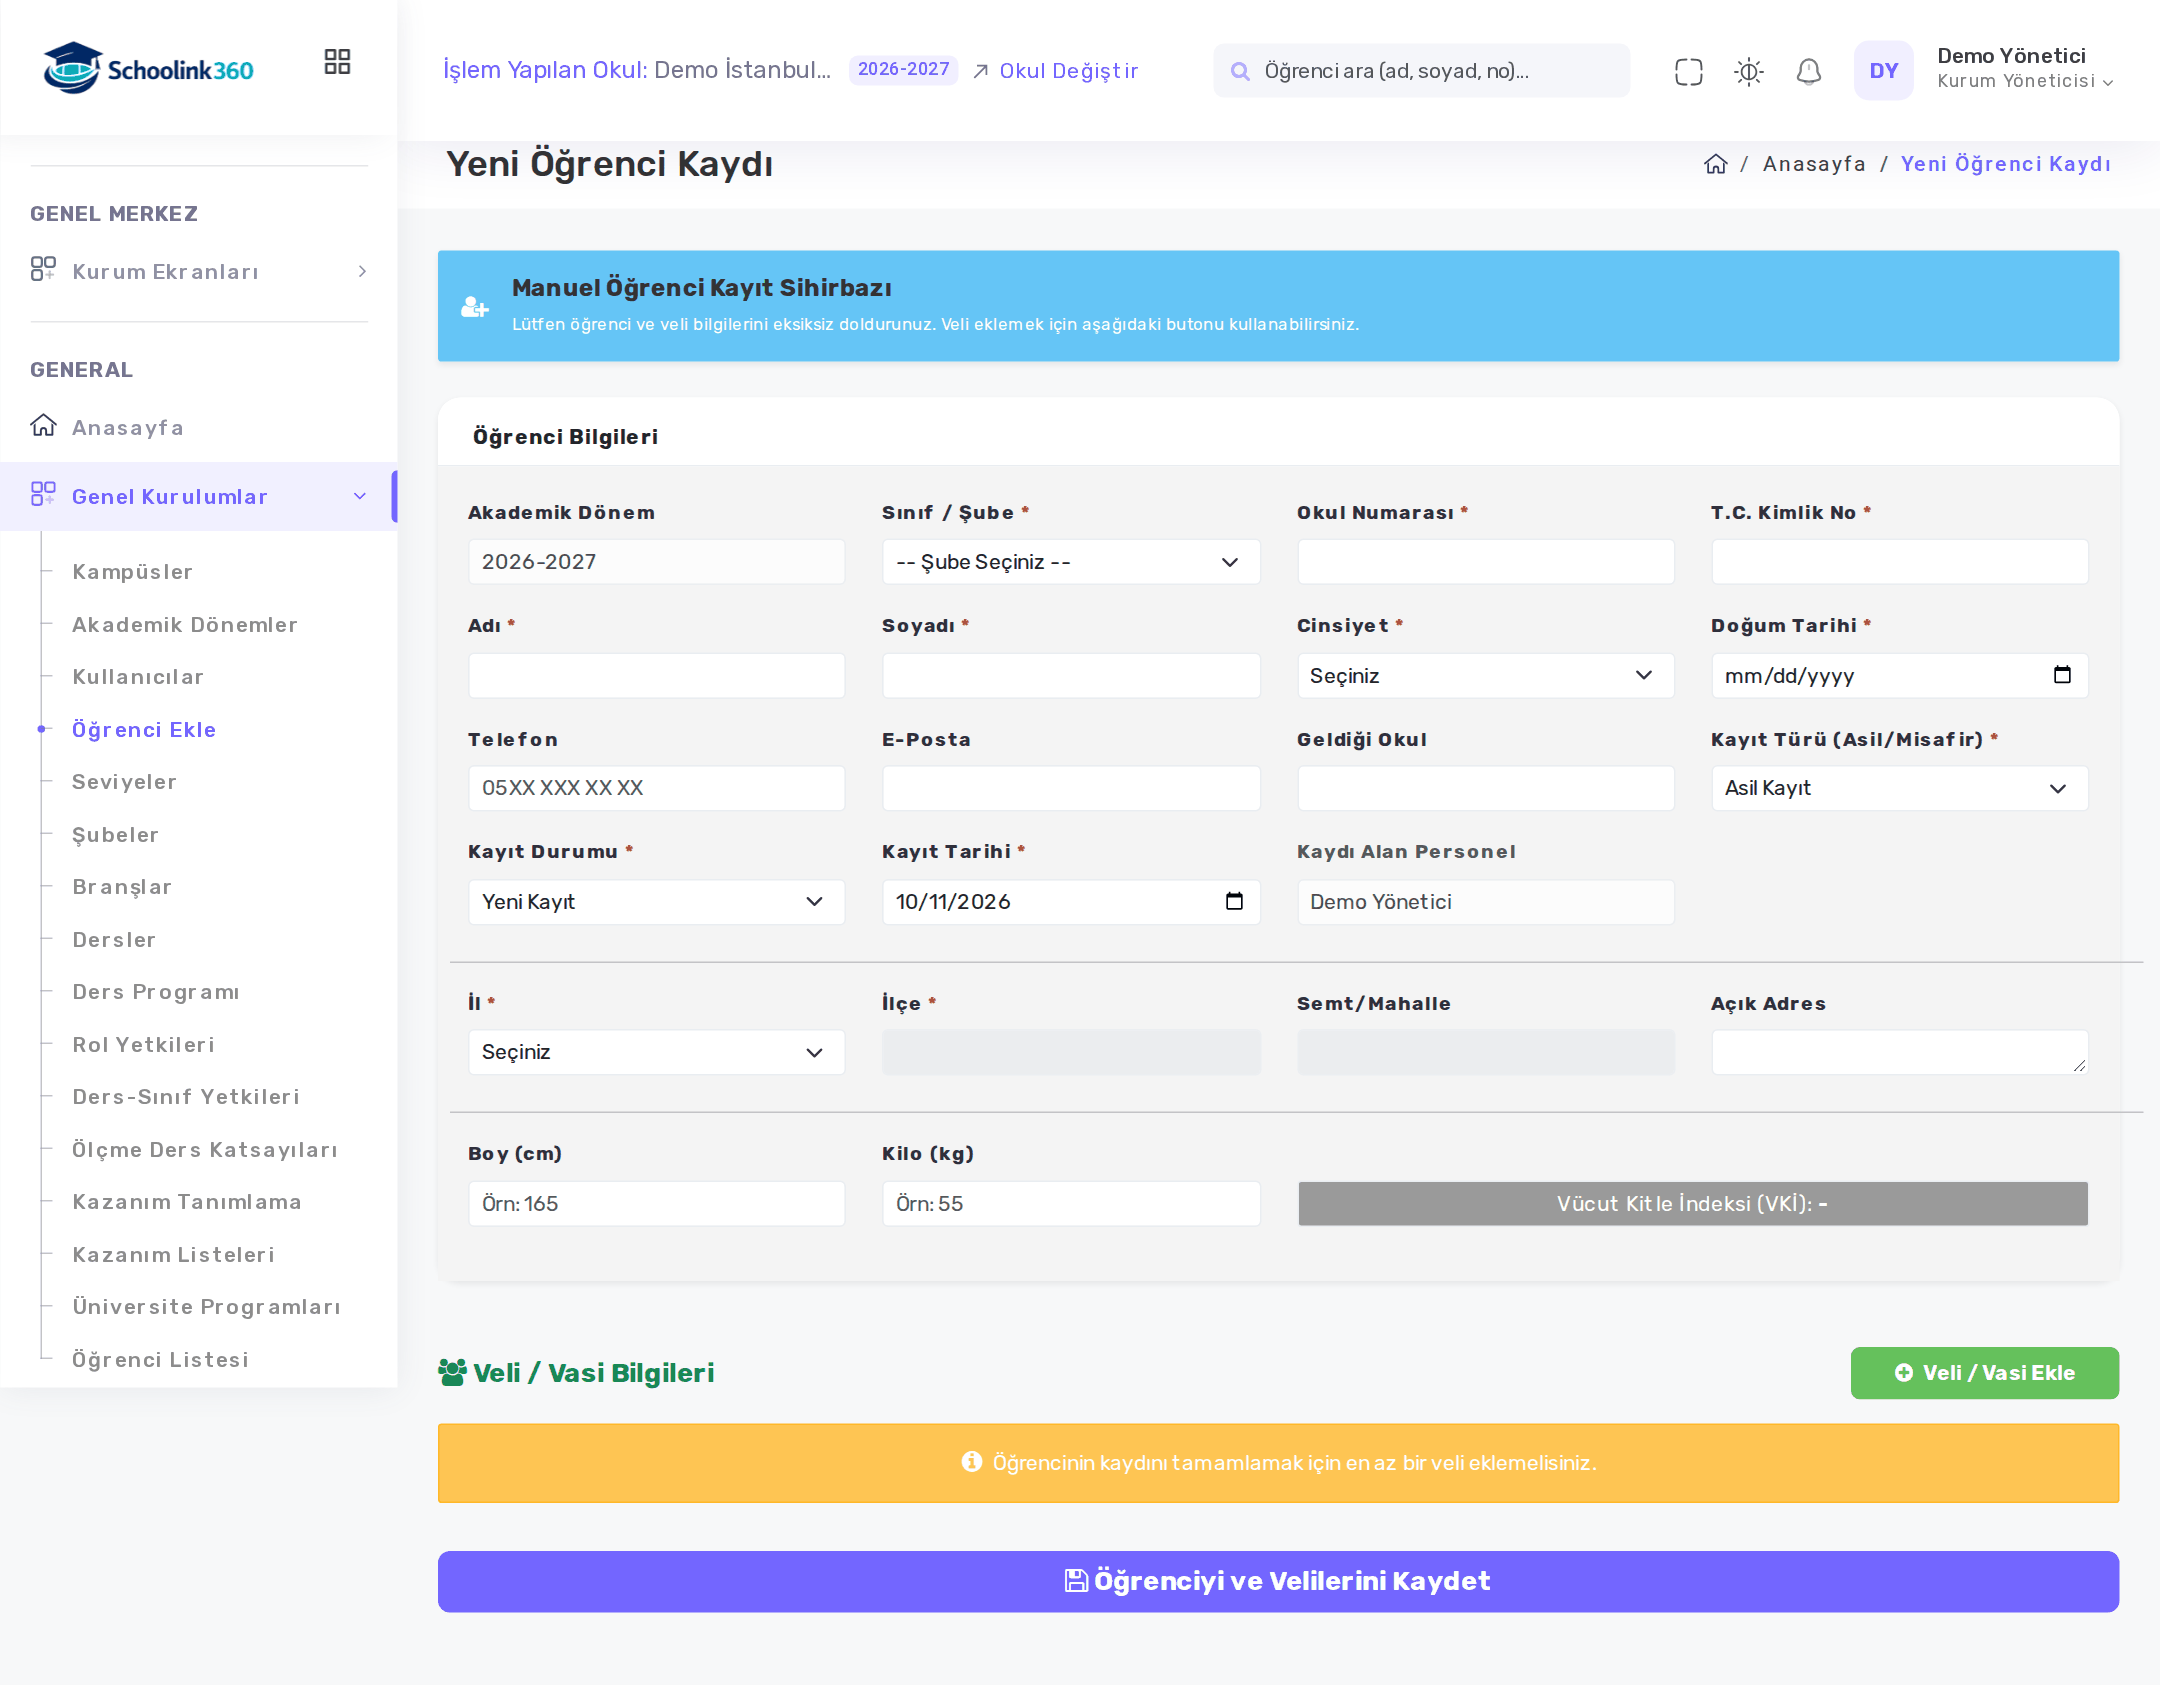Image resolution: width=2160 pixels, height=1685 pixels.
Task: Click the Açık Adres textarea
Action: pyautogui.click(x=1899, y=1052)
